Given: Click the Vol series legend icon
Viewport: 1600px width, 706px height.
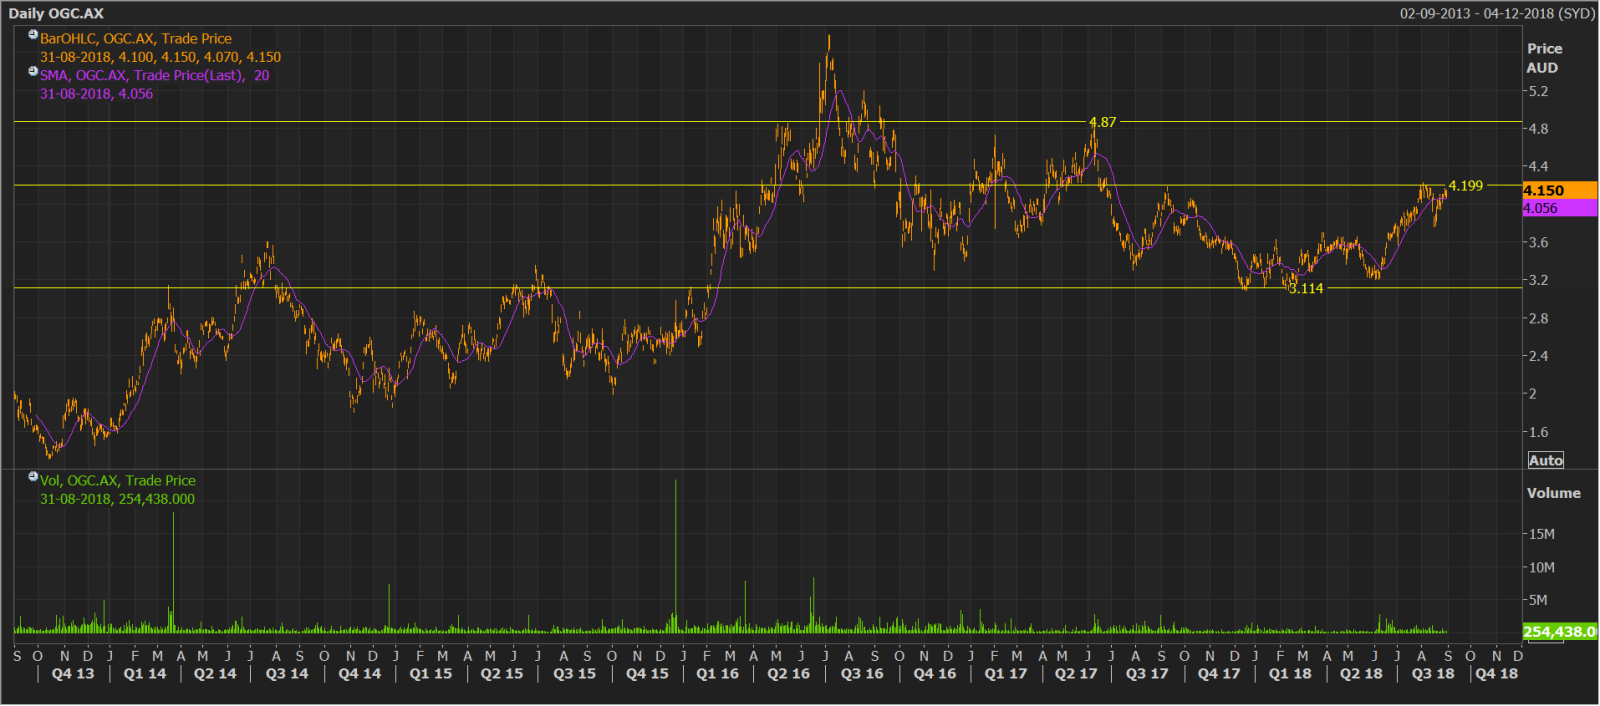Looking at the screenshot, I should 33,477.
